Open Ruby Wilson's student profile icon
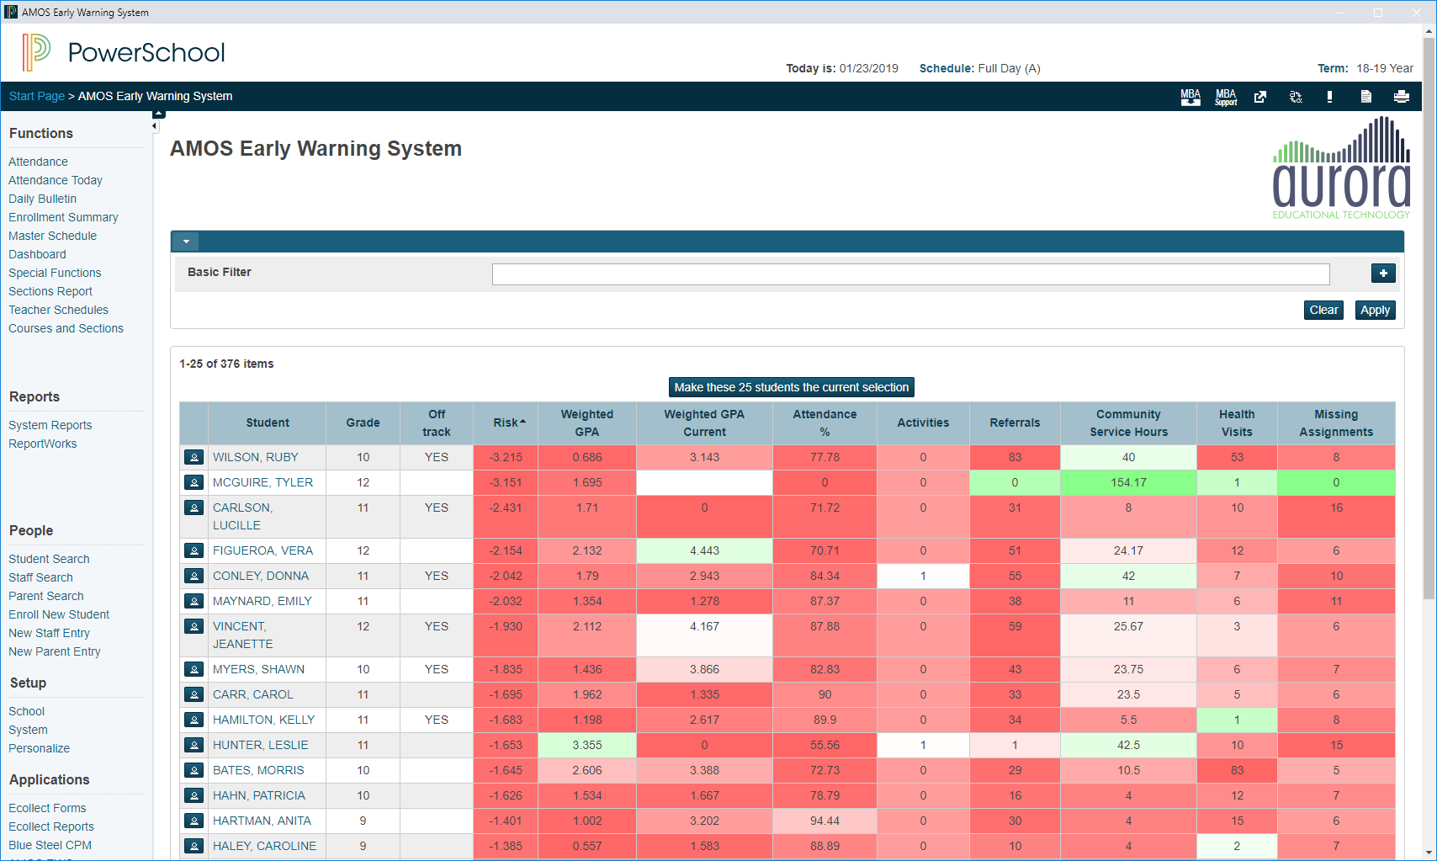Screen dimensions: 1437x861 tap(194, 457)
